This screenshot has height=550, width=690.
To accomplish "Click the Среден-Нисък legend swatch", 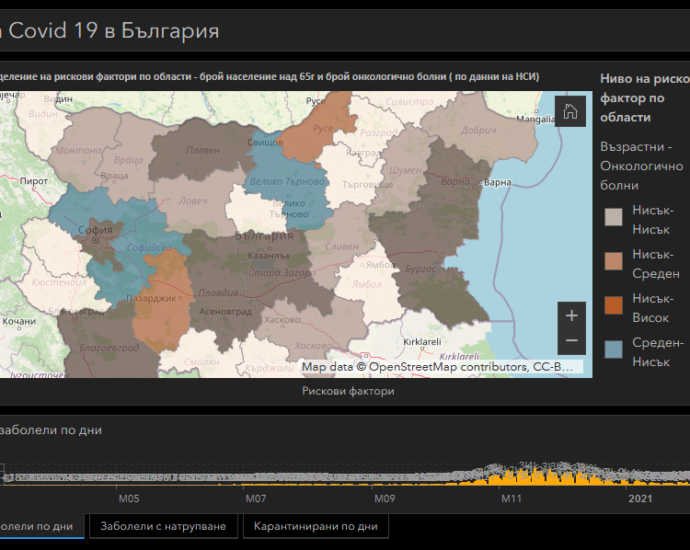I will pos(613,349).
